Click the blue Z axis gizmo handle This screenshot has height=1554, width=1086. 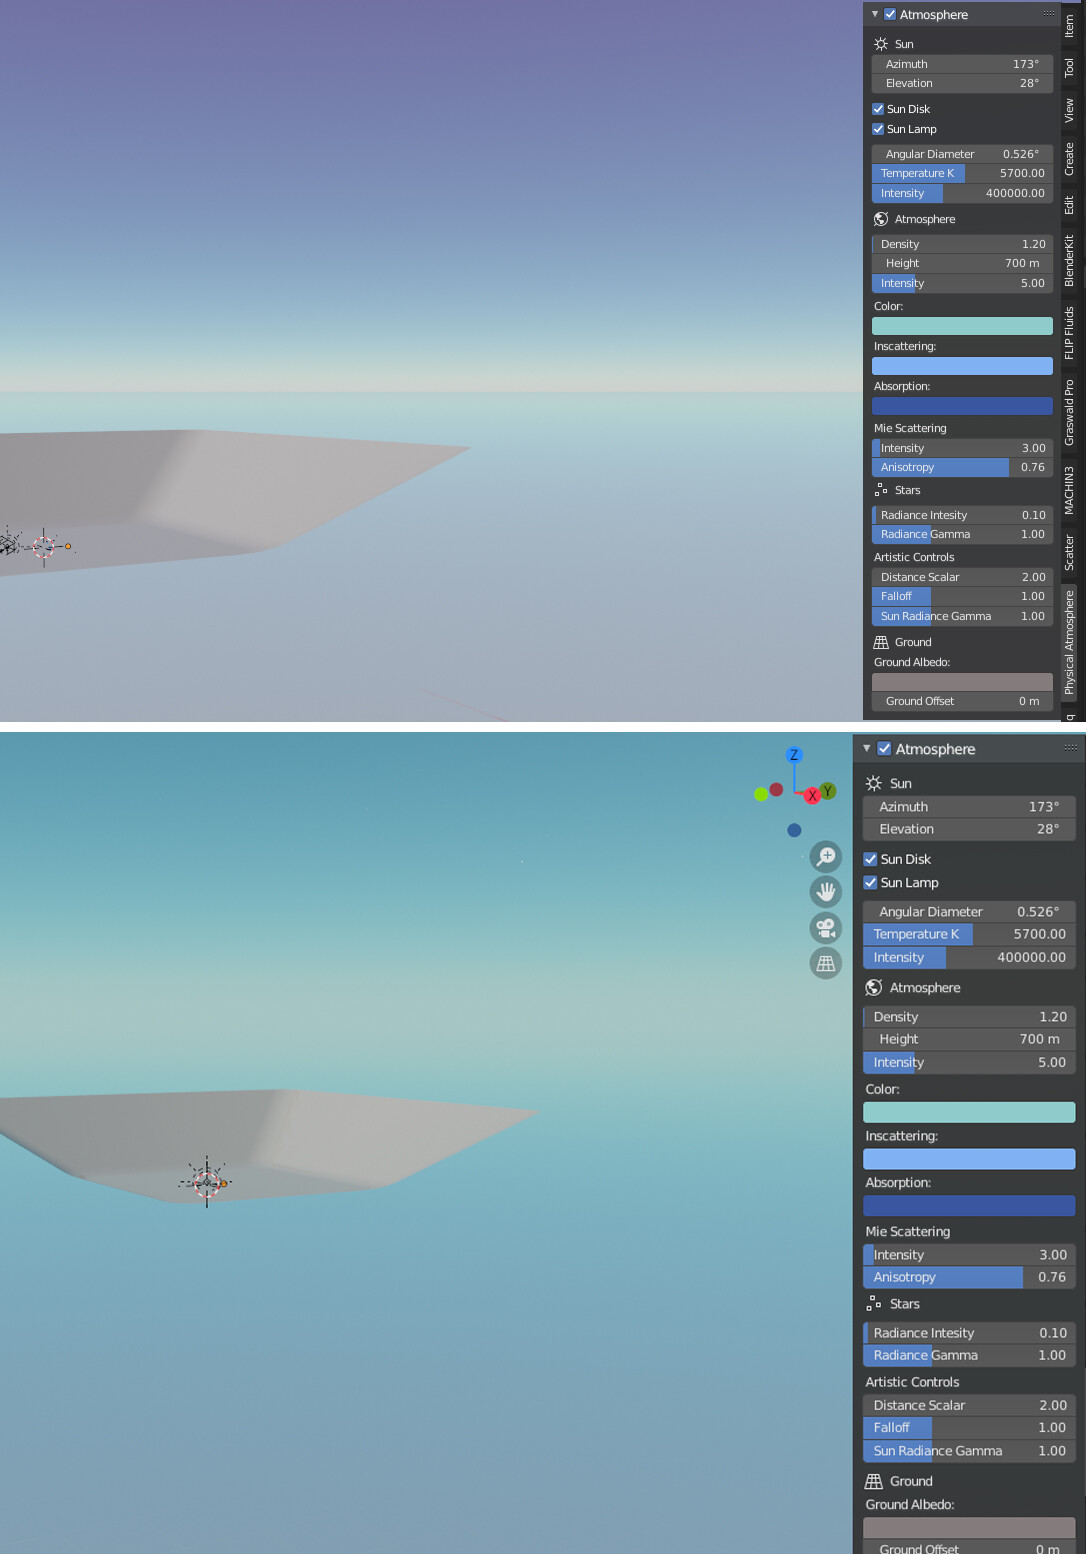[x=794, y=755]
